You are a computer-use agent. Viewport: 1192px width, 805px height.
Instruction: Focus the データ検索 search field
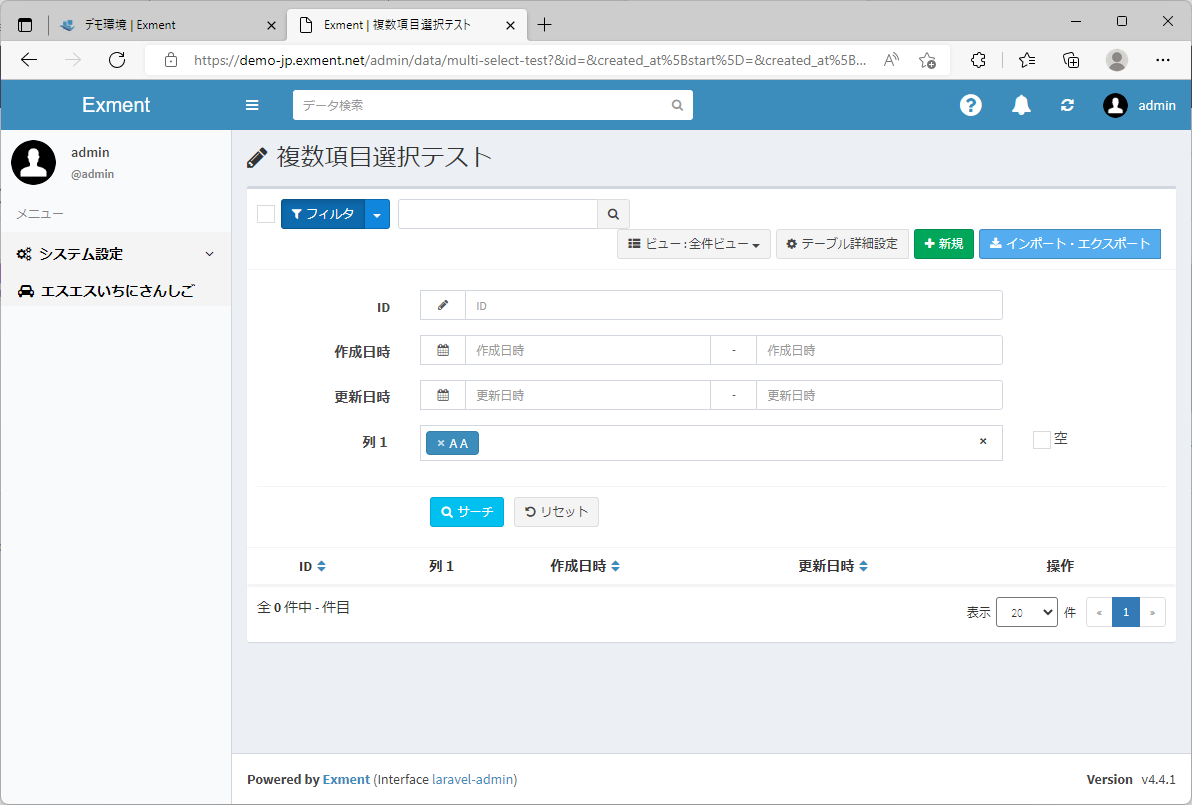click(482, 106)
